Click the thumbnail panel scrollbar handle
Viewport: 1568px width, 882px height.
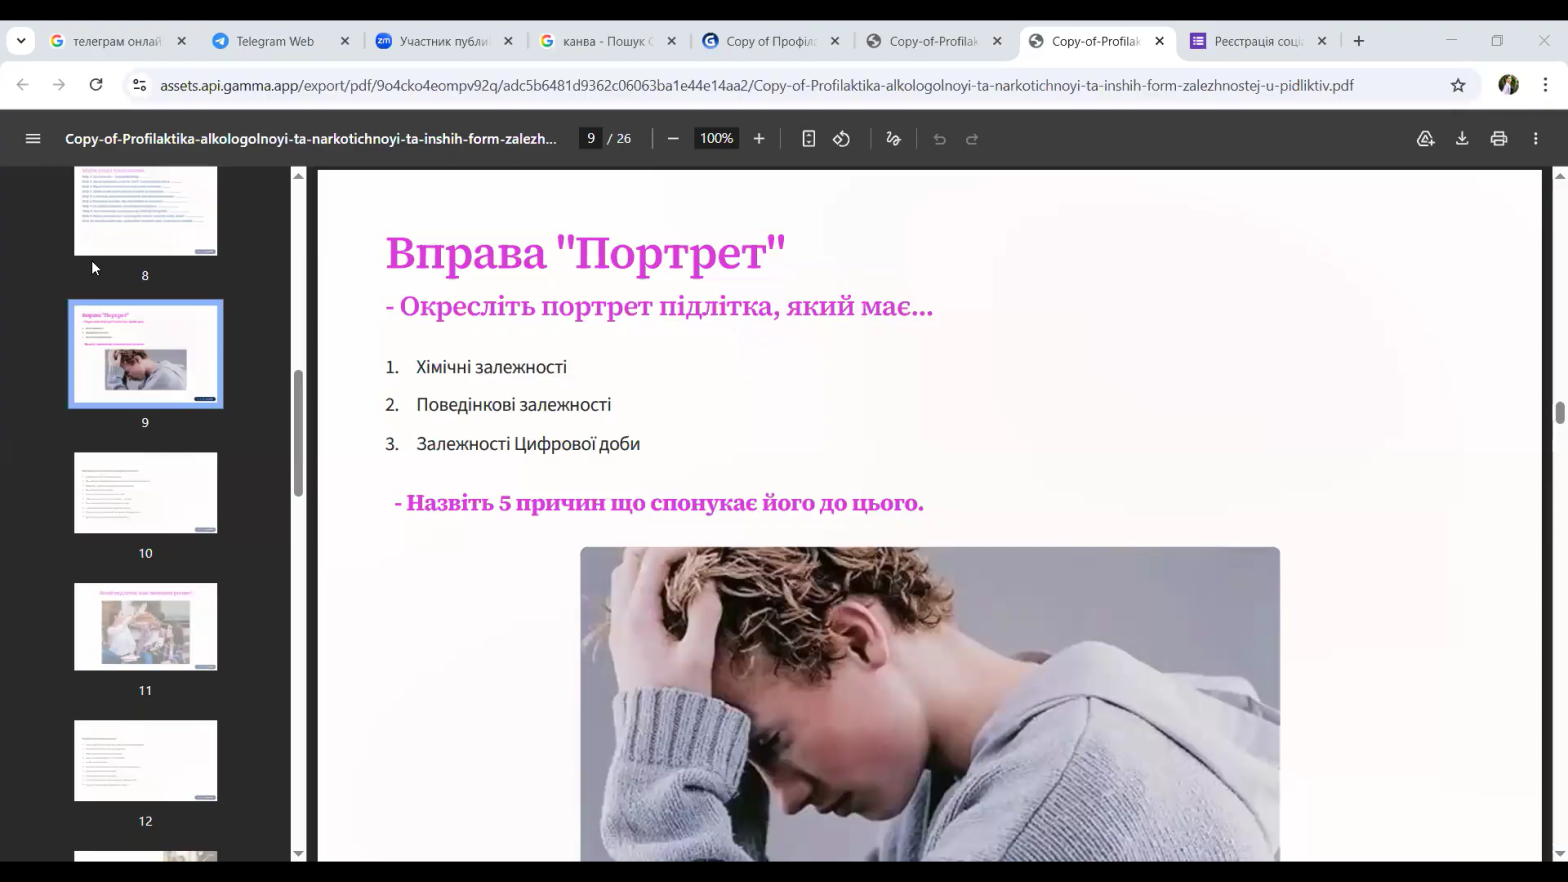298,433
